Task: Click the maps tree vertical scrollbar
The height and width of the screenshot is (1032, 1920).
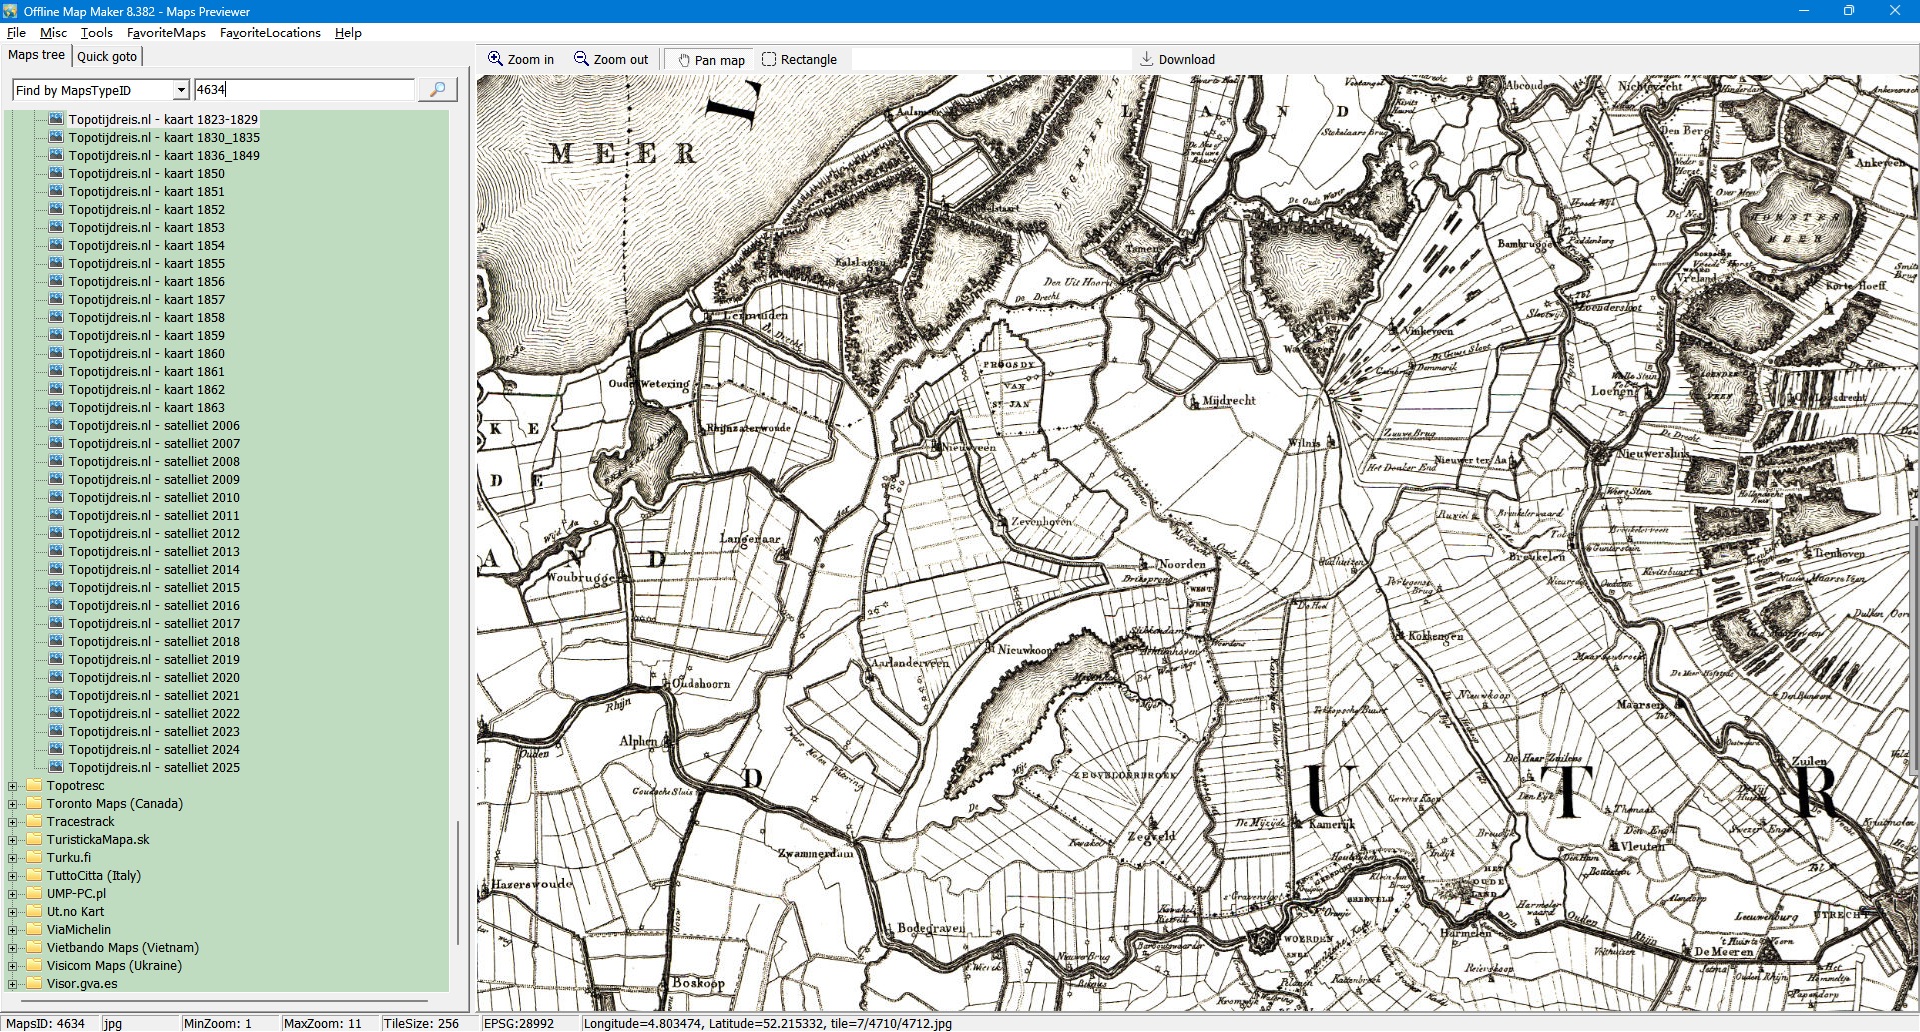Action: pos(458,880)
